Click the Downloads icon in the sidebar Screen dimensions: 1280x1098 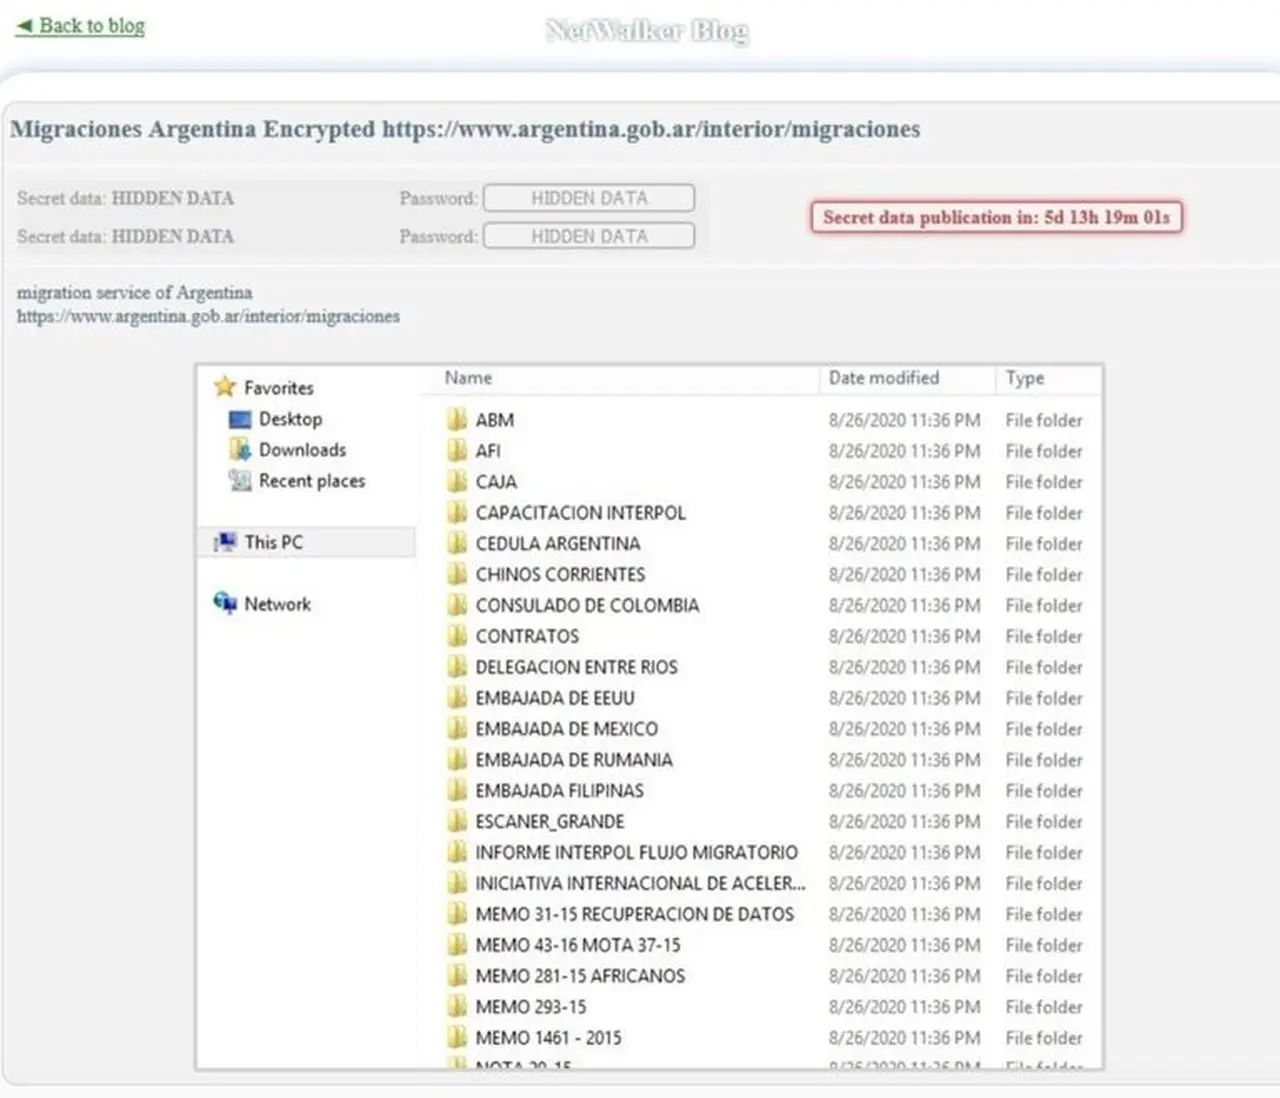(x=240, y=450)
